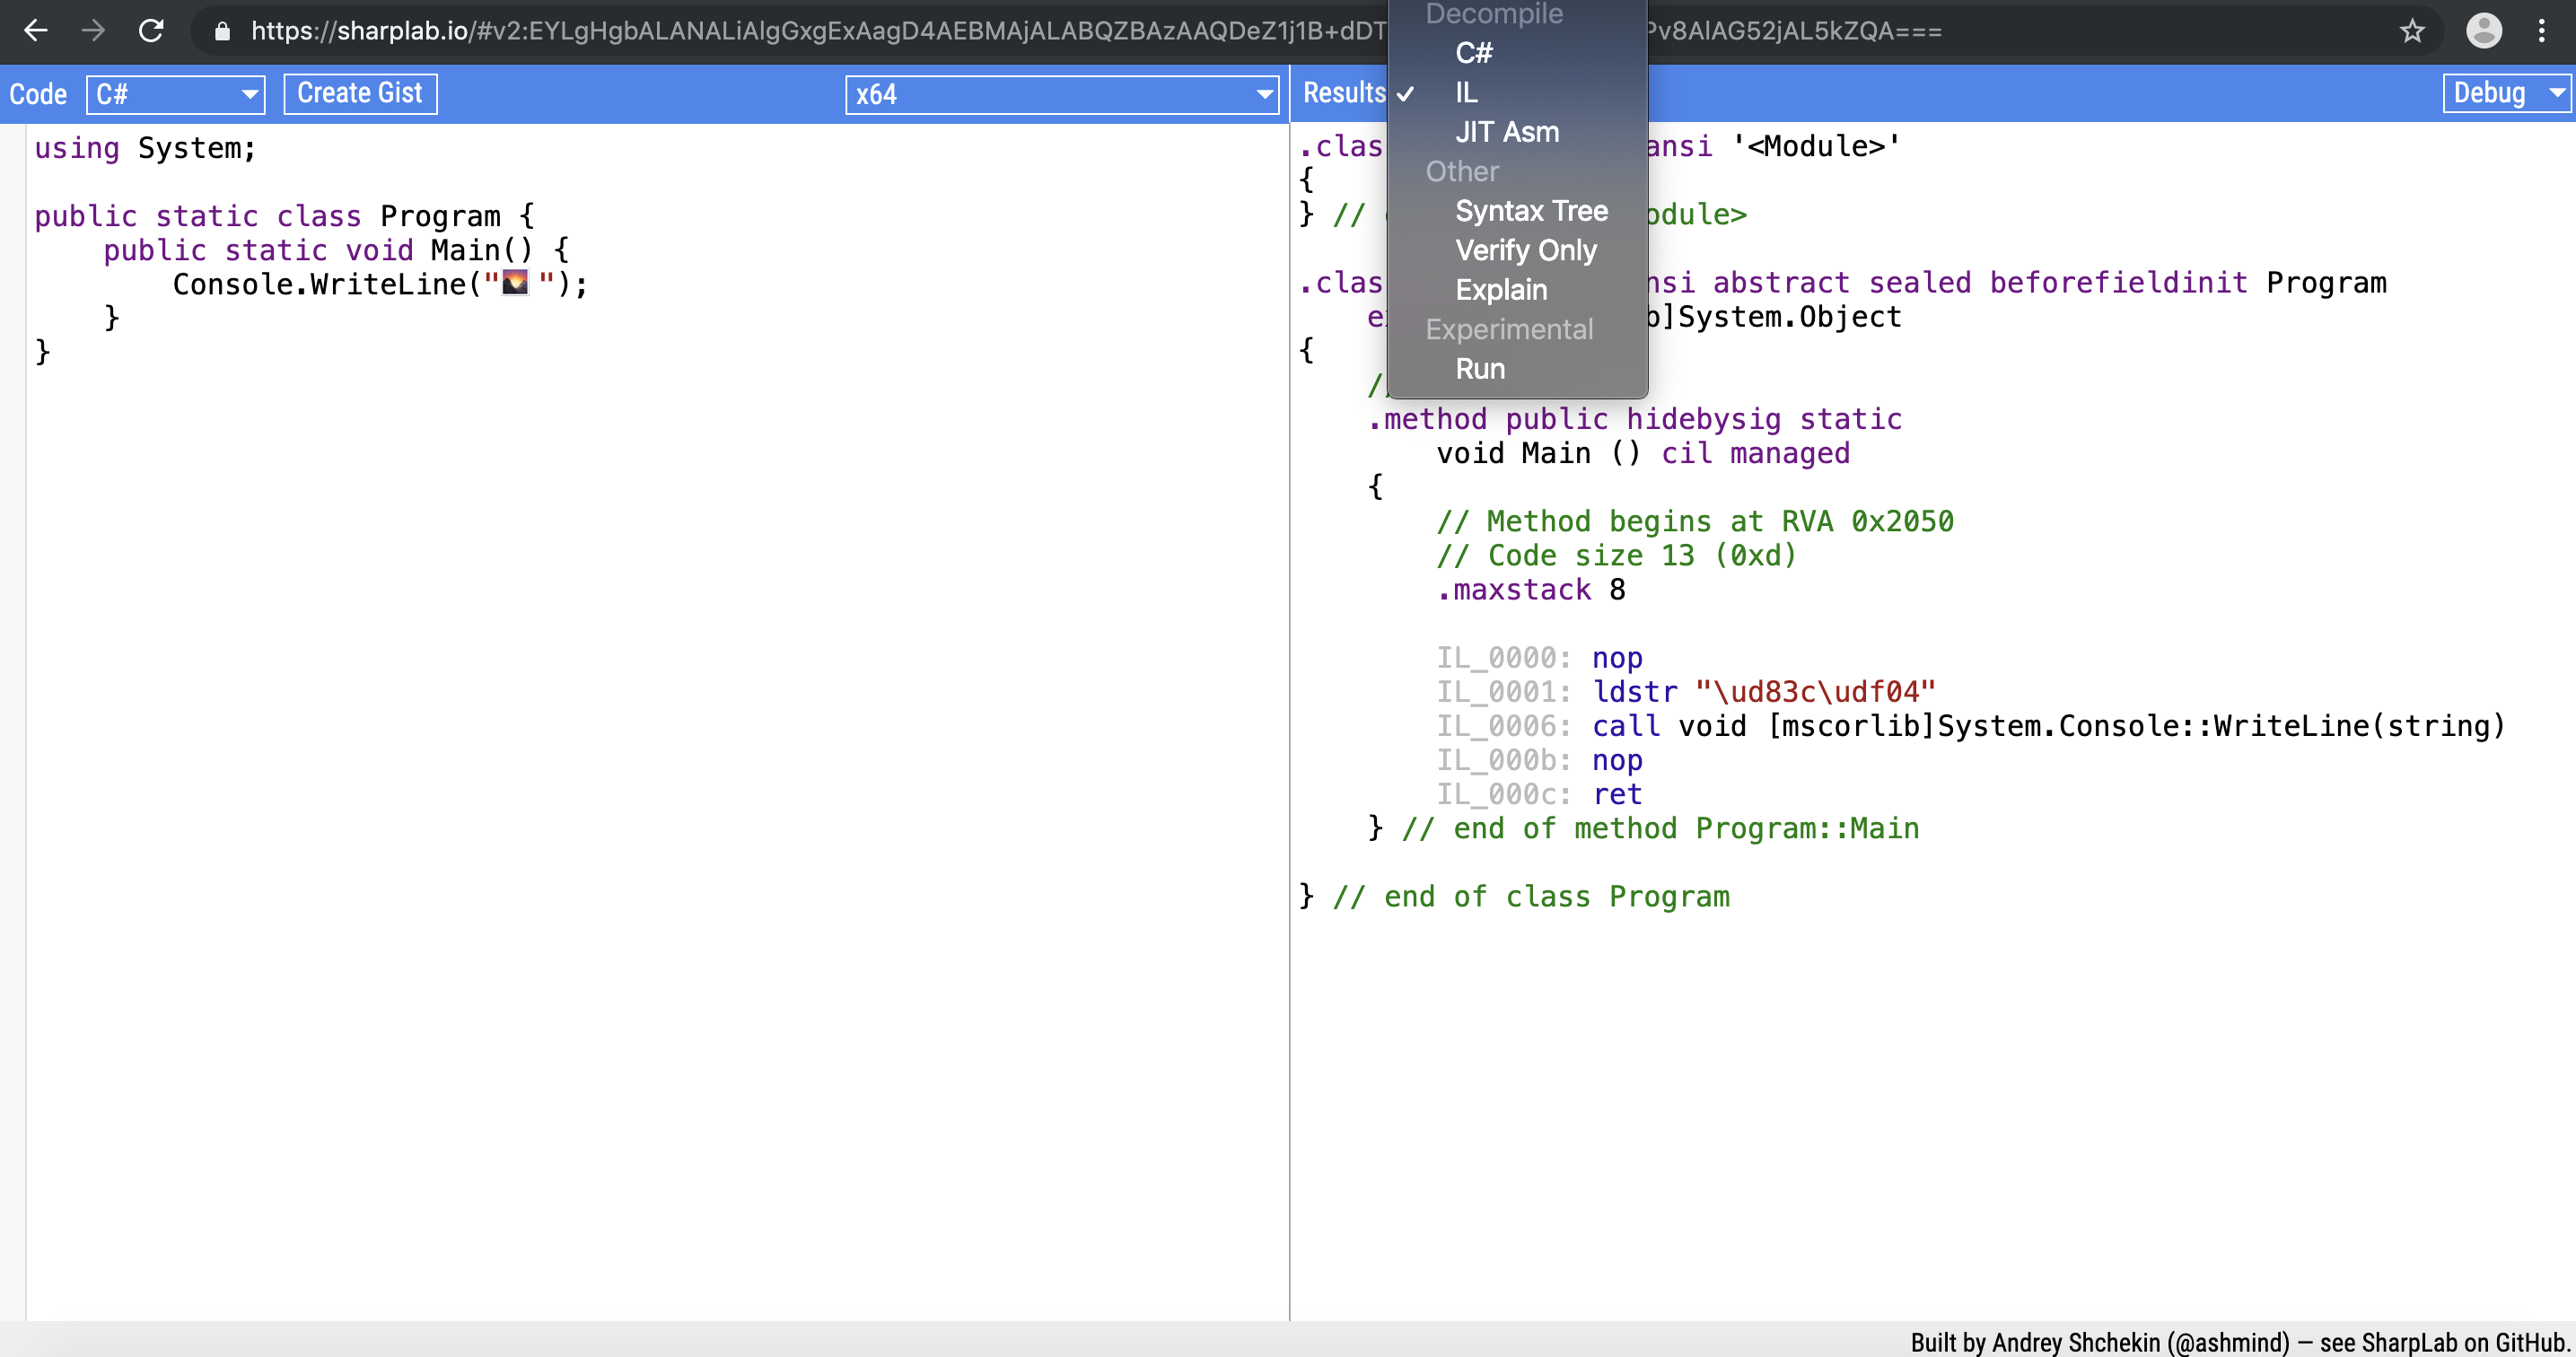Image resolution: width=2576 pixels, height=1357 pixels.
Task: Click the browser address bar URL
Action: tap(800, 31)
